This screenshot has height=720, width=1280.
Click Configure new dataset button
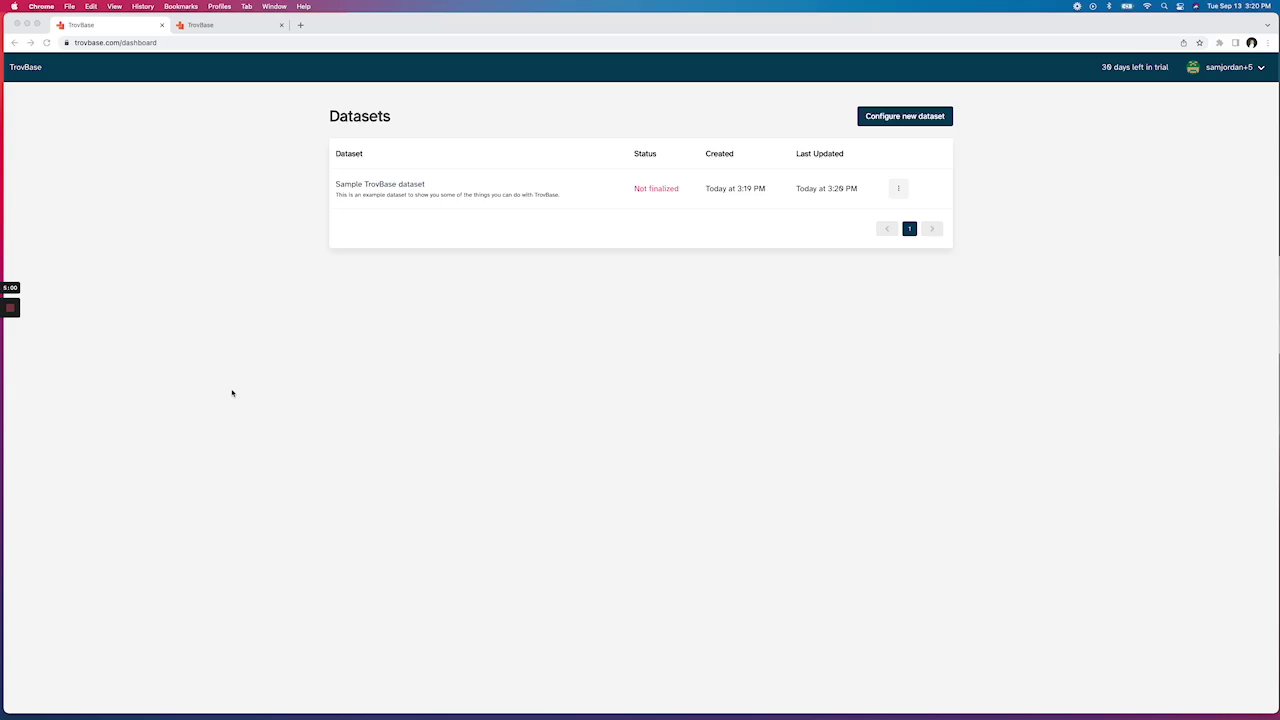tap(905, 116)
